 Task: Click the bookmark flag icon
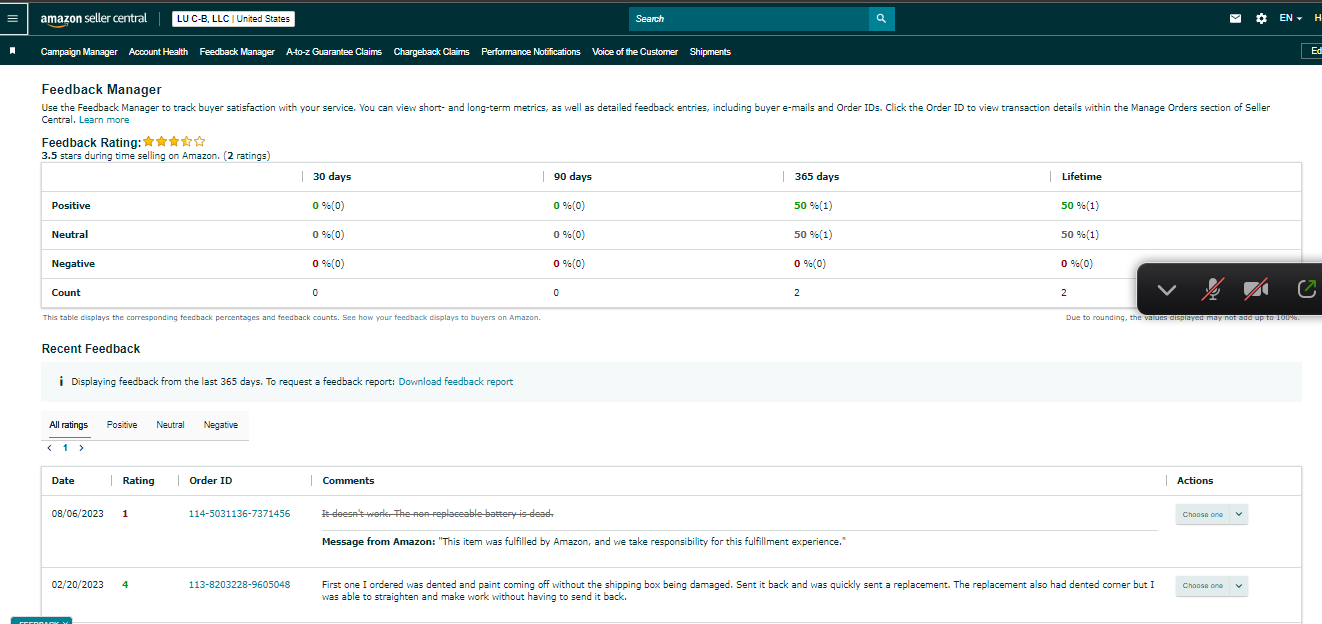12,50
